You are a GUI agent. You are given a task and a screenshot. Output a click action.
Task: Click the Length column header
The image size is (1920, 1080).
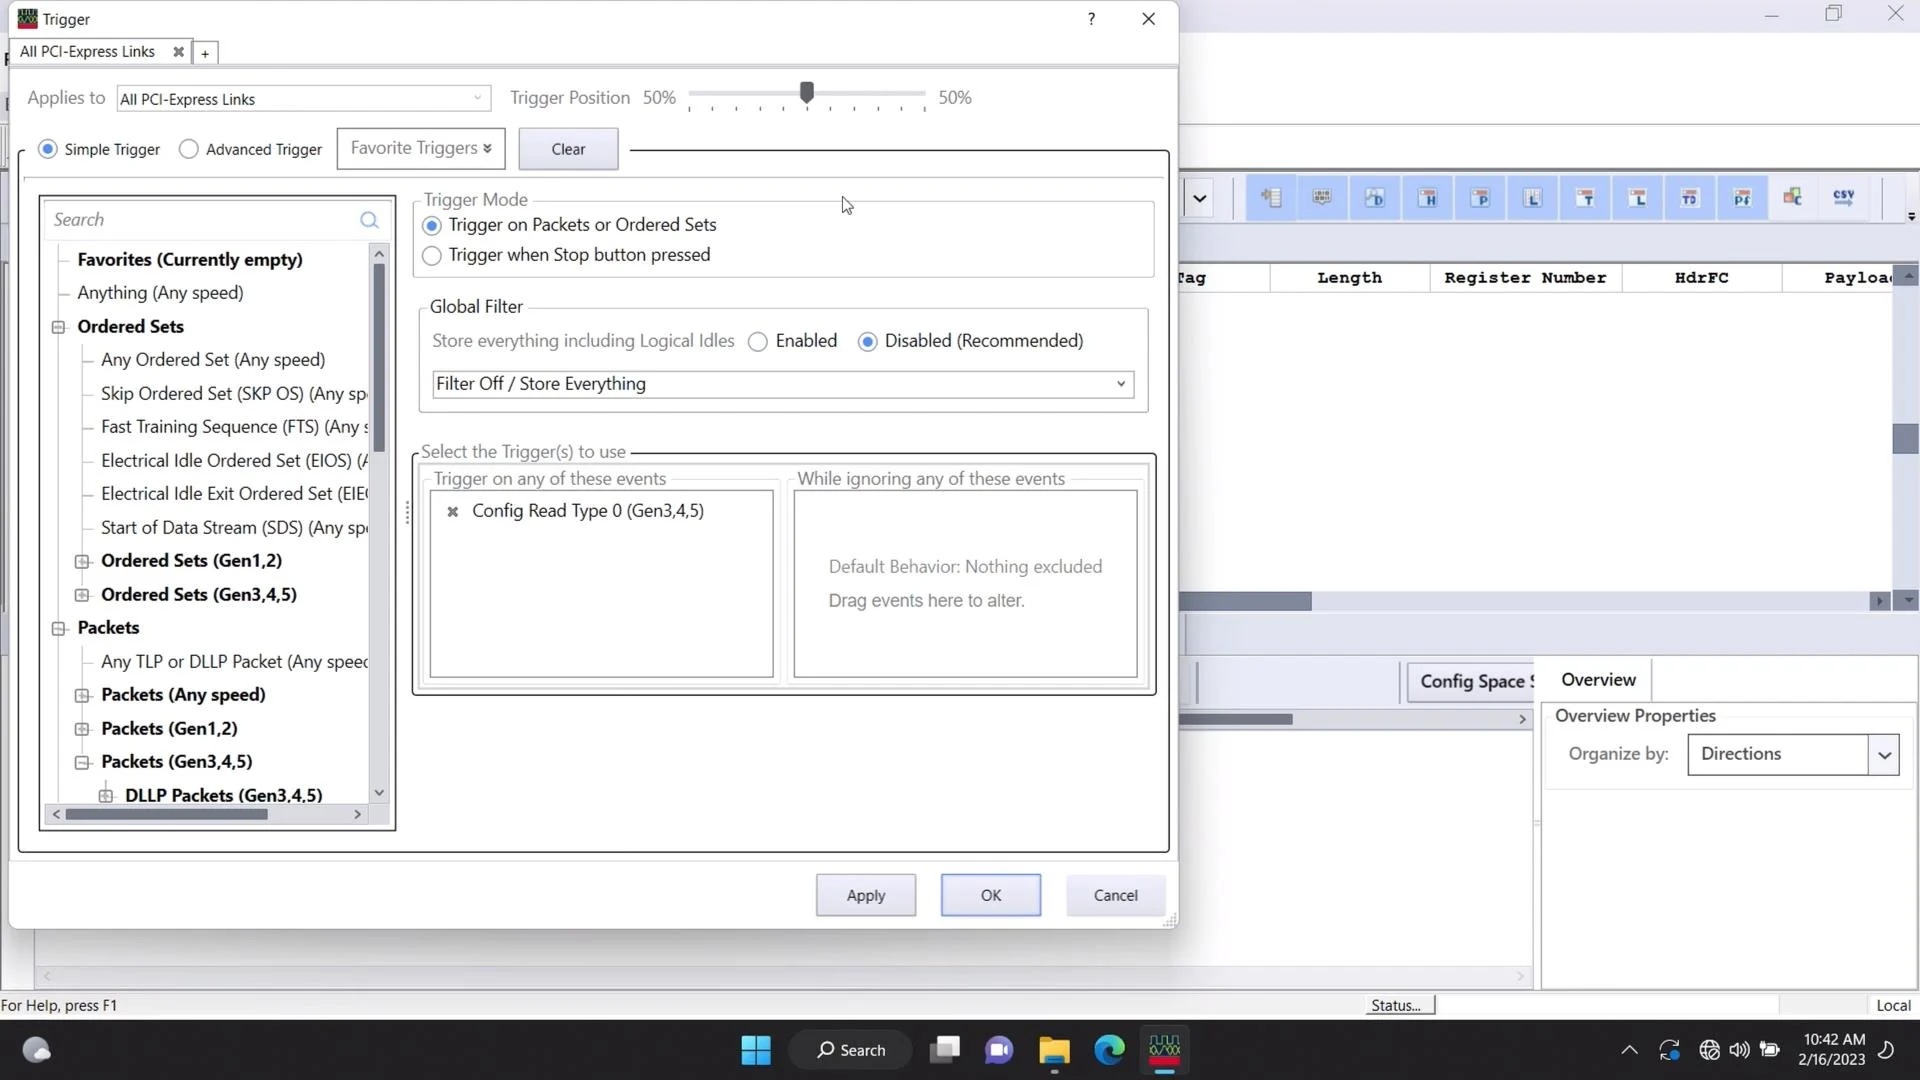(1349, 278)
